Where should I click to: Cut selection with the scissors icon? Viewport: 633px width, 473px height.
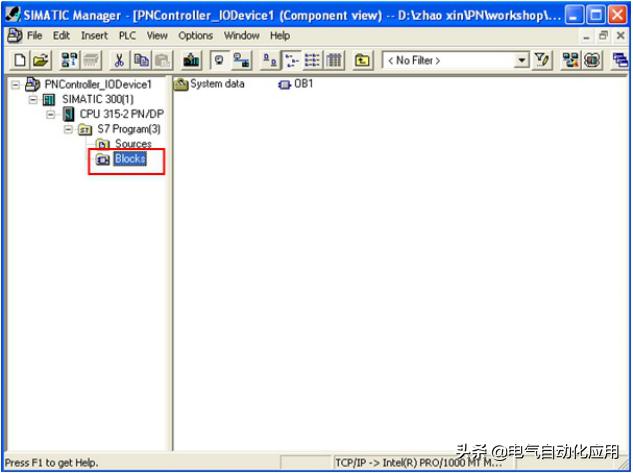[119, 61]
